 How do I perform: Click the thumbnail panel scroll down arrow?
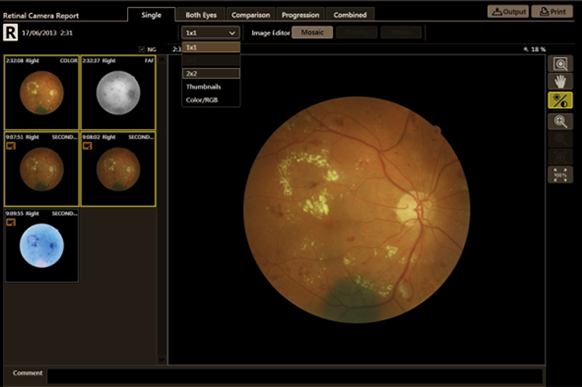pos(162,359)
